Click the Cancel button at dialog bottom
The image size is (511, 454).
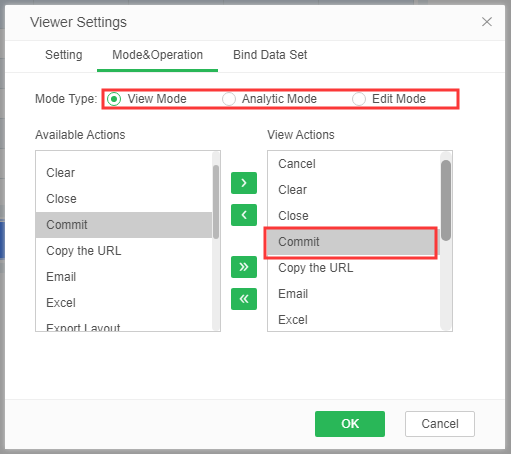440,424
